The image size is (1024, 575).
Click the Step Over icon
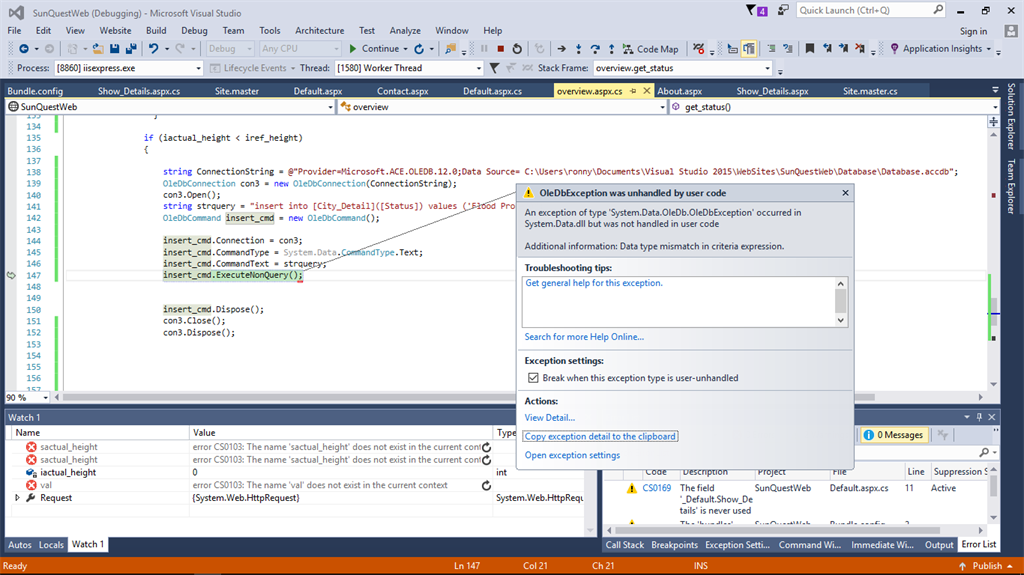595,49
